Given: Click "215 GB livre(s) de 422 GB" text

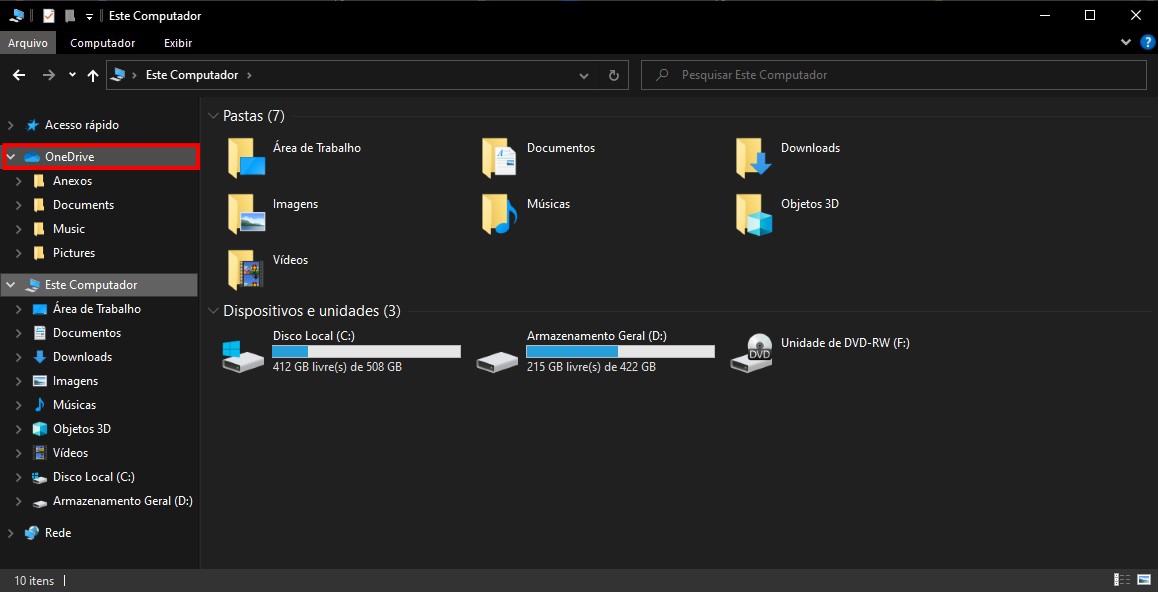Looking at the screenshot, I should coord(591,367).
